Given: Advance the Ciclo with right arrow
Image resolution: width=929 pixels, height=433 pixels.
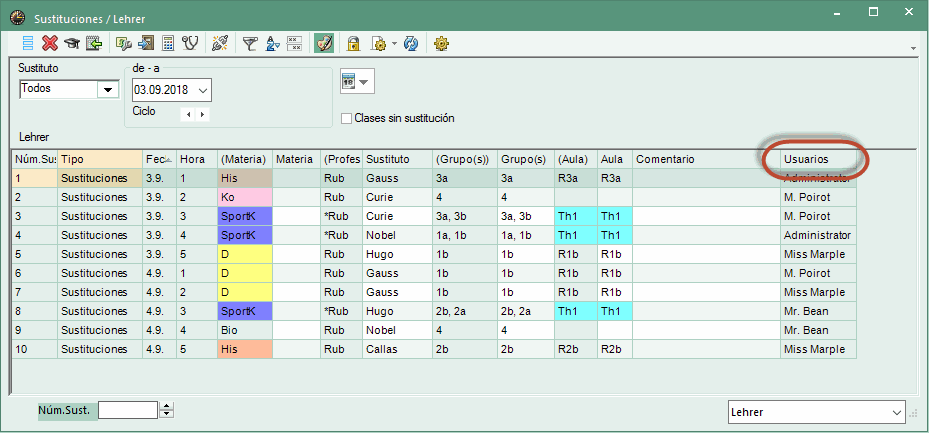Looking at the screenshot, I should click(x=203, y=114).
